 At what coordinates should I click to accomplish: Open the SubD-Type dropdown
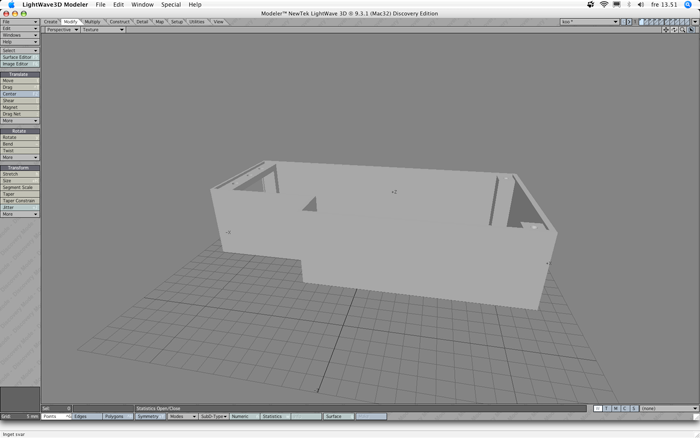213,417
